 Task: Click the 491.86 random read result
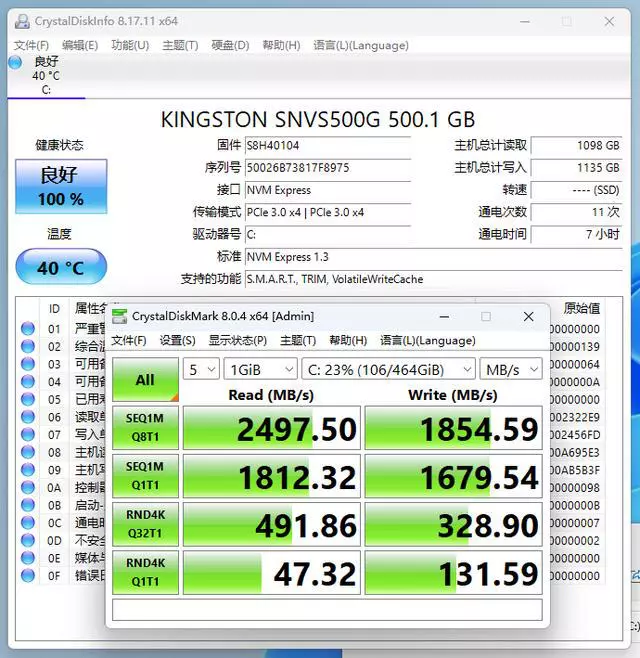(x=272, y=524)
